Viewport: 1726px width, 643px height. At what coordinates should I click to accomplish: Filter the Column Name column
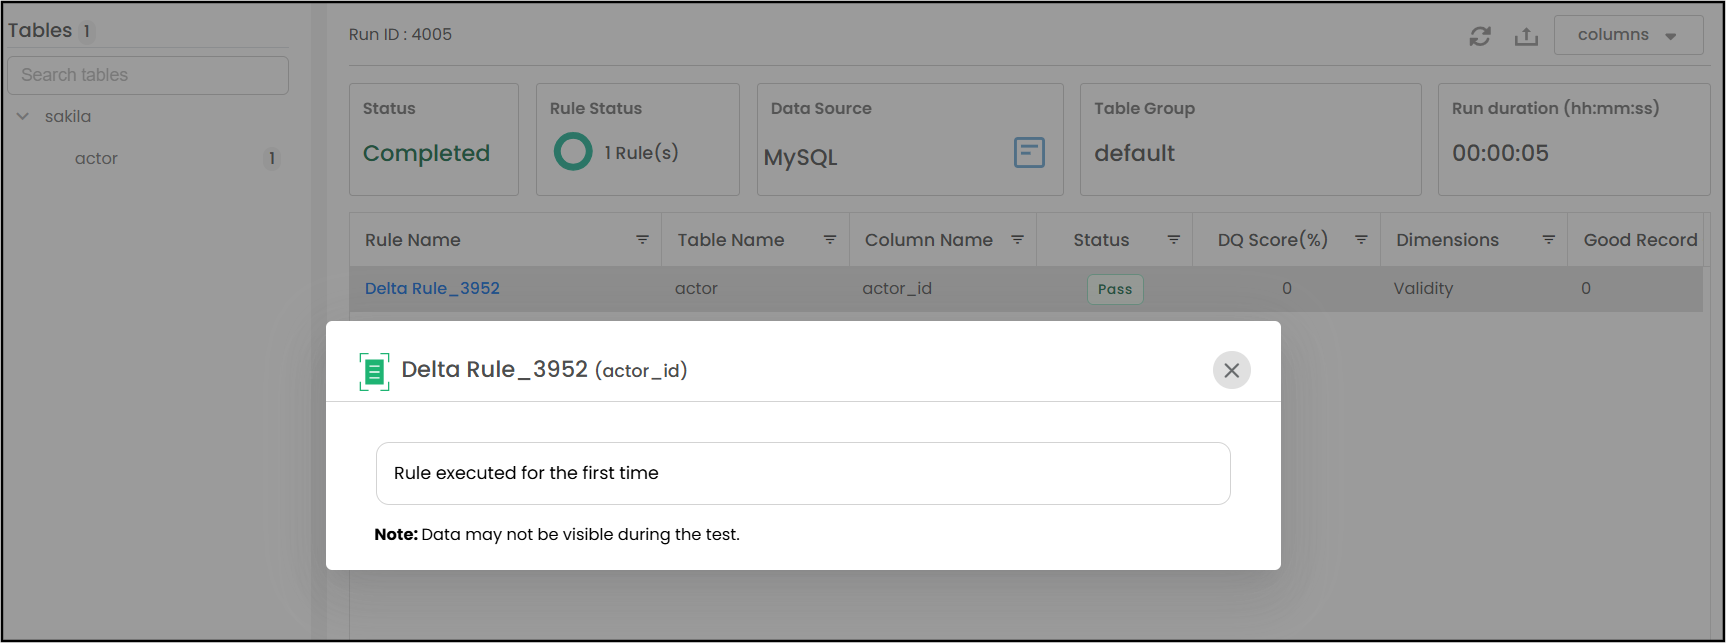pos(1017,240)
